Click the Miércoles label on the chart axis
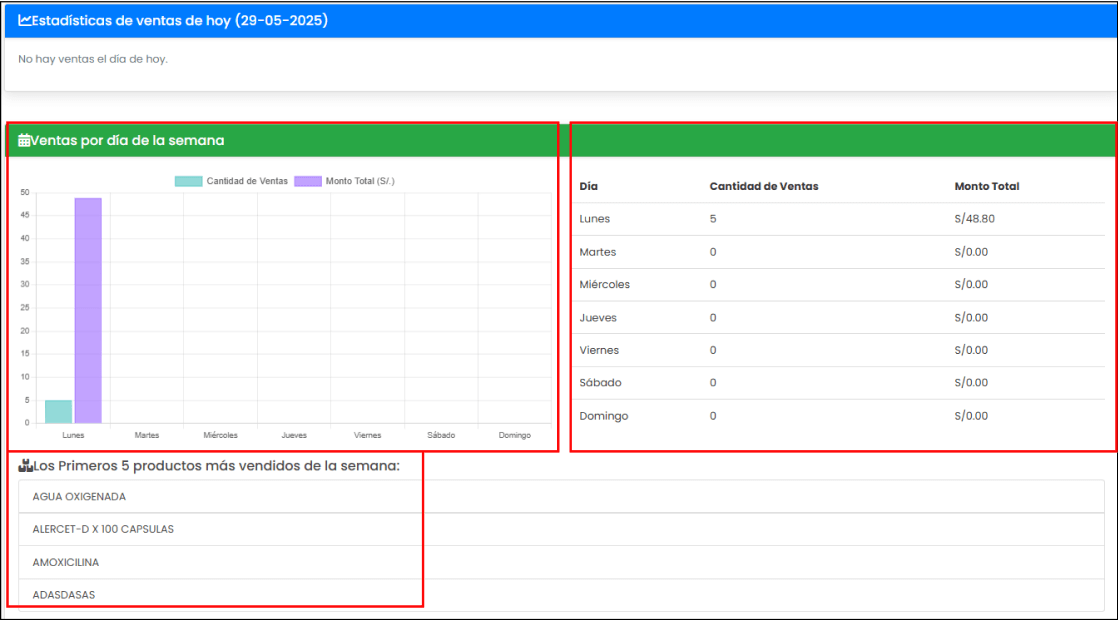 click(x=220, y=435)
